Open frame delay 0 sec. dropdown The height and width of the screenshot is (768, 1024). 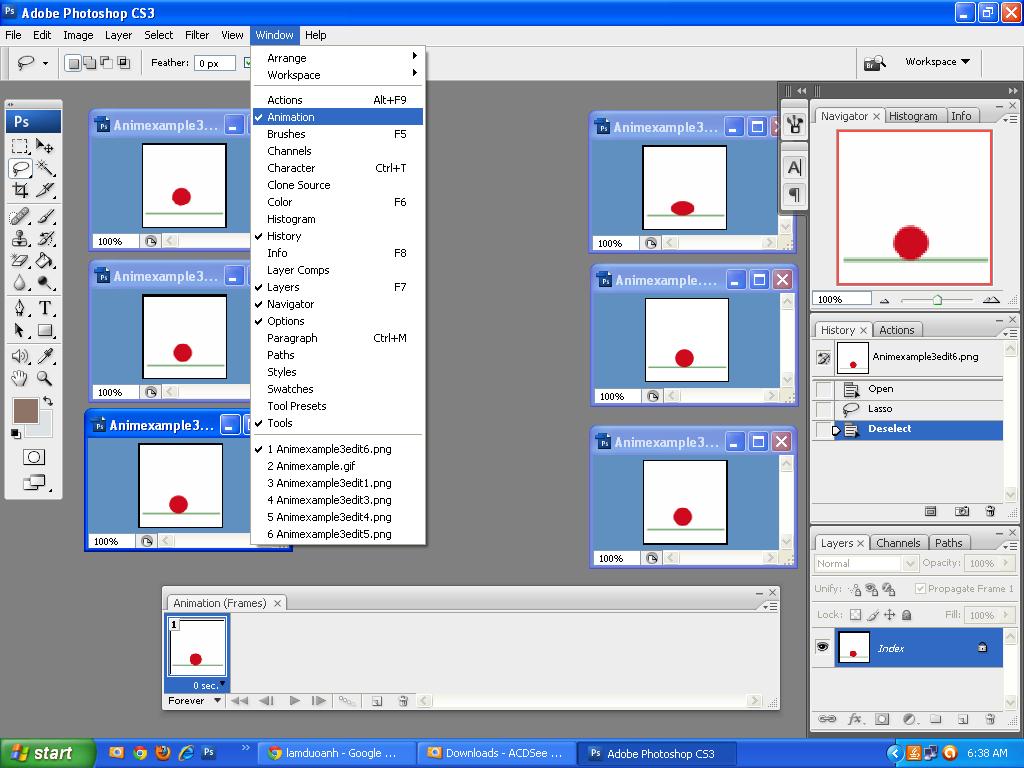[208, 685]
